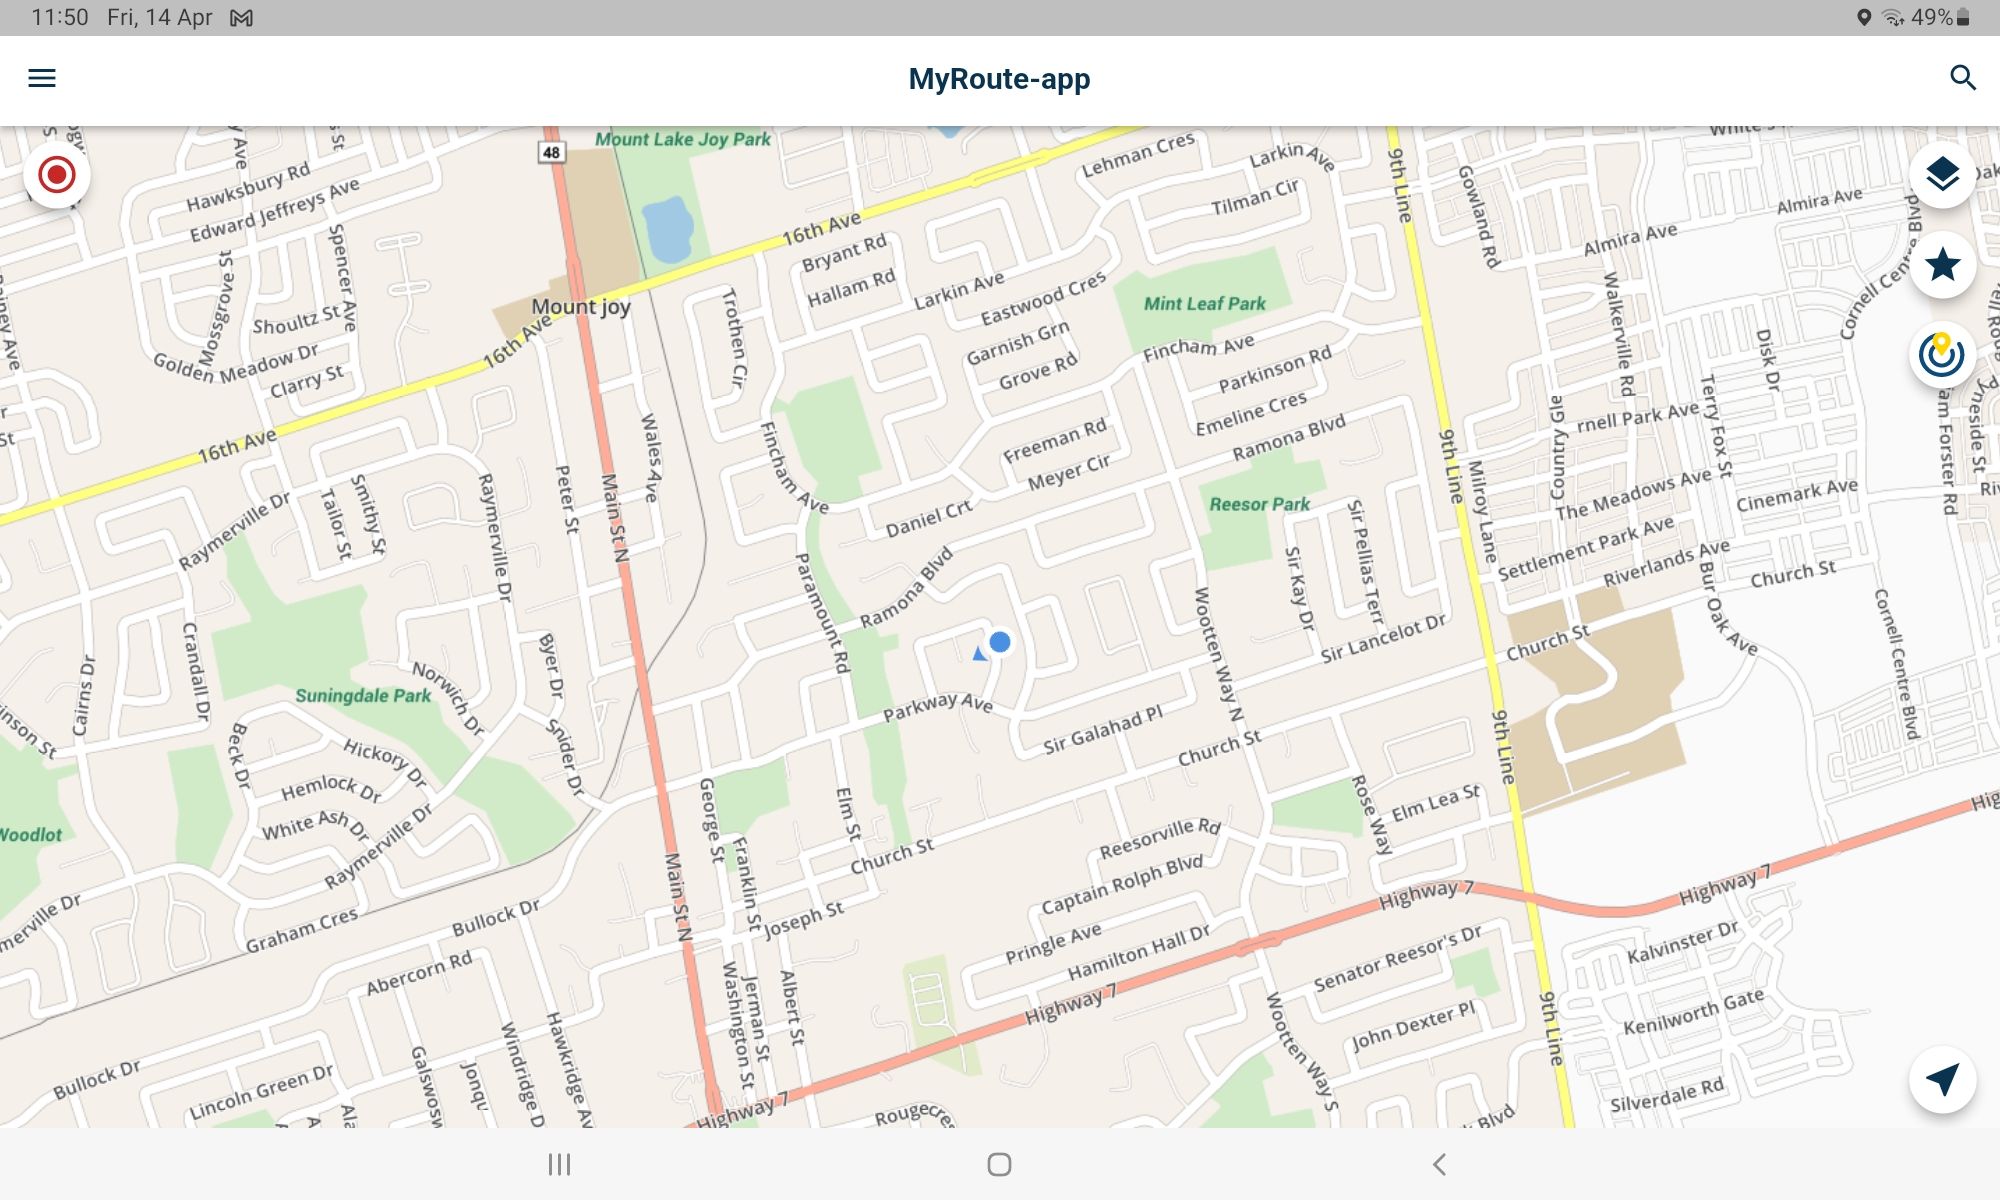The height and width of the screenshot is (1200, 2000).
Task: Tap the Mint Leaf Park label
Action: tap(1204, 303)
